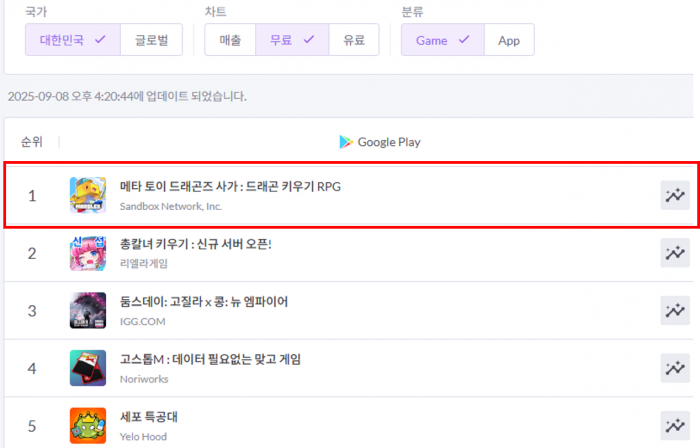Viewport: 700px width, 448px height.
Task: Click the 순위 column header
Action: click(32, 142)
